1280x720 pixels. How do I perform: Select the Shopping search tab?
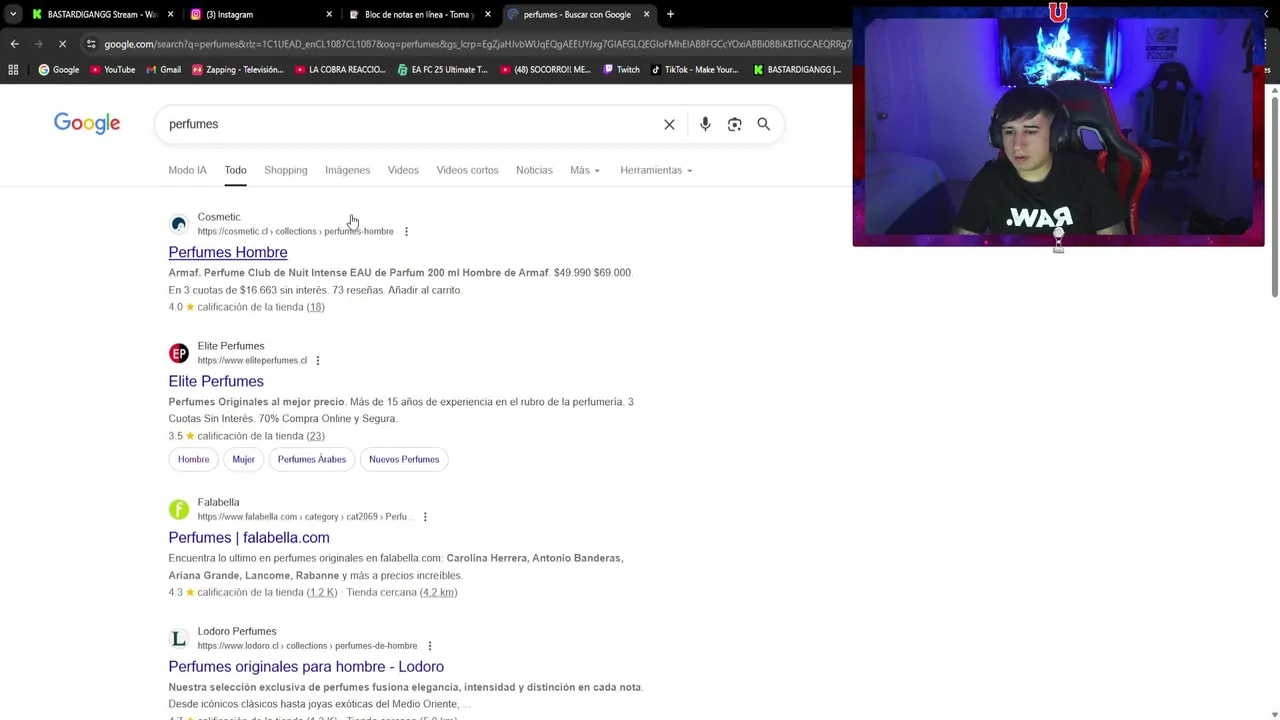[x=286, y=170]
